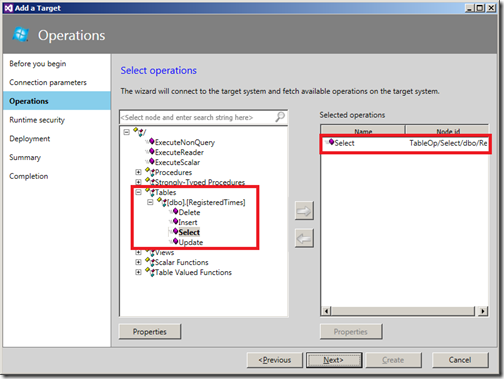Click the Table Valued Functions folder icon
The image size is (504, 379).
150,272
